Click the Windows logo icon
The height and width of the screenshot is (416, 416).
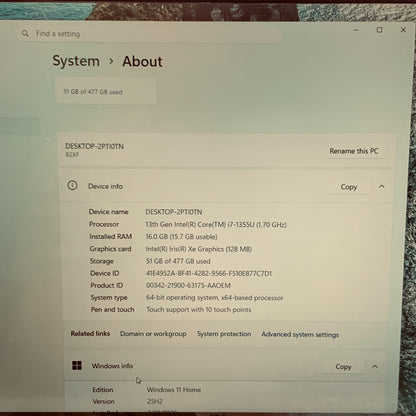point(77,365)
